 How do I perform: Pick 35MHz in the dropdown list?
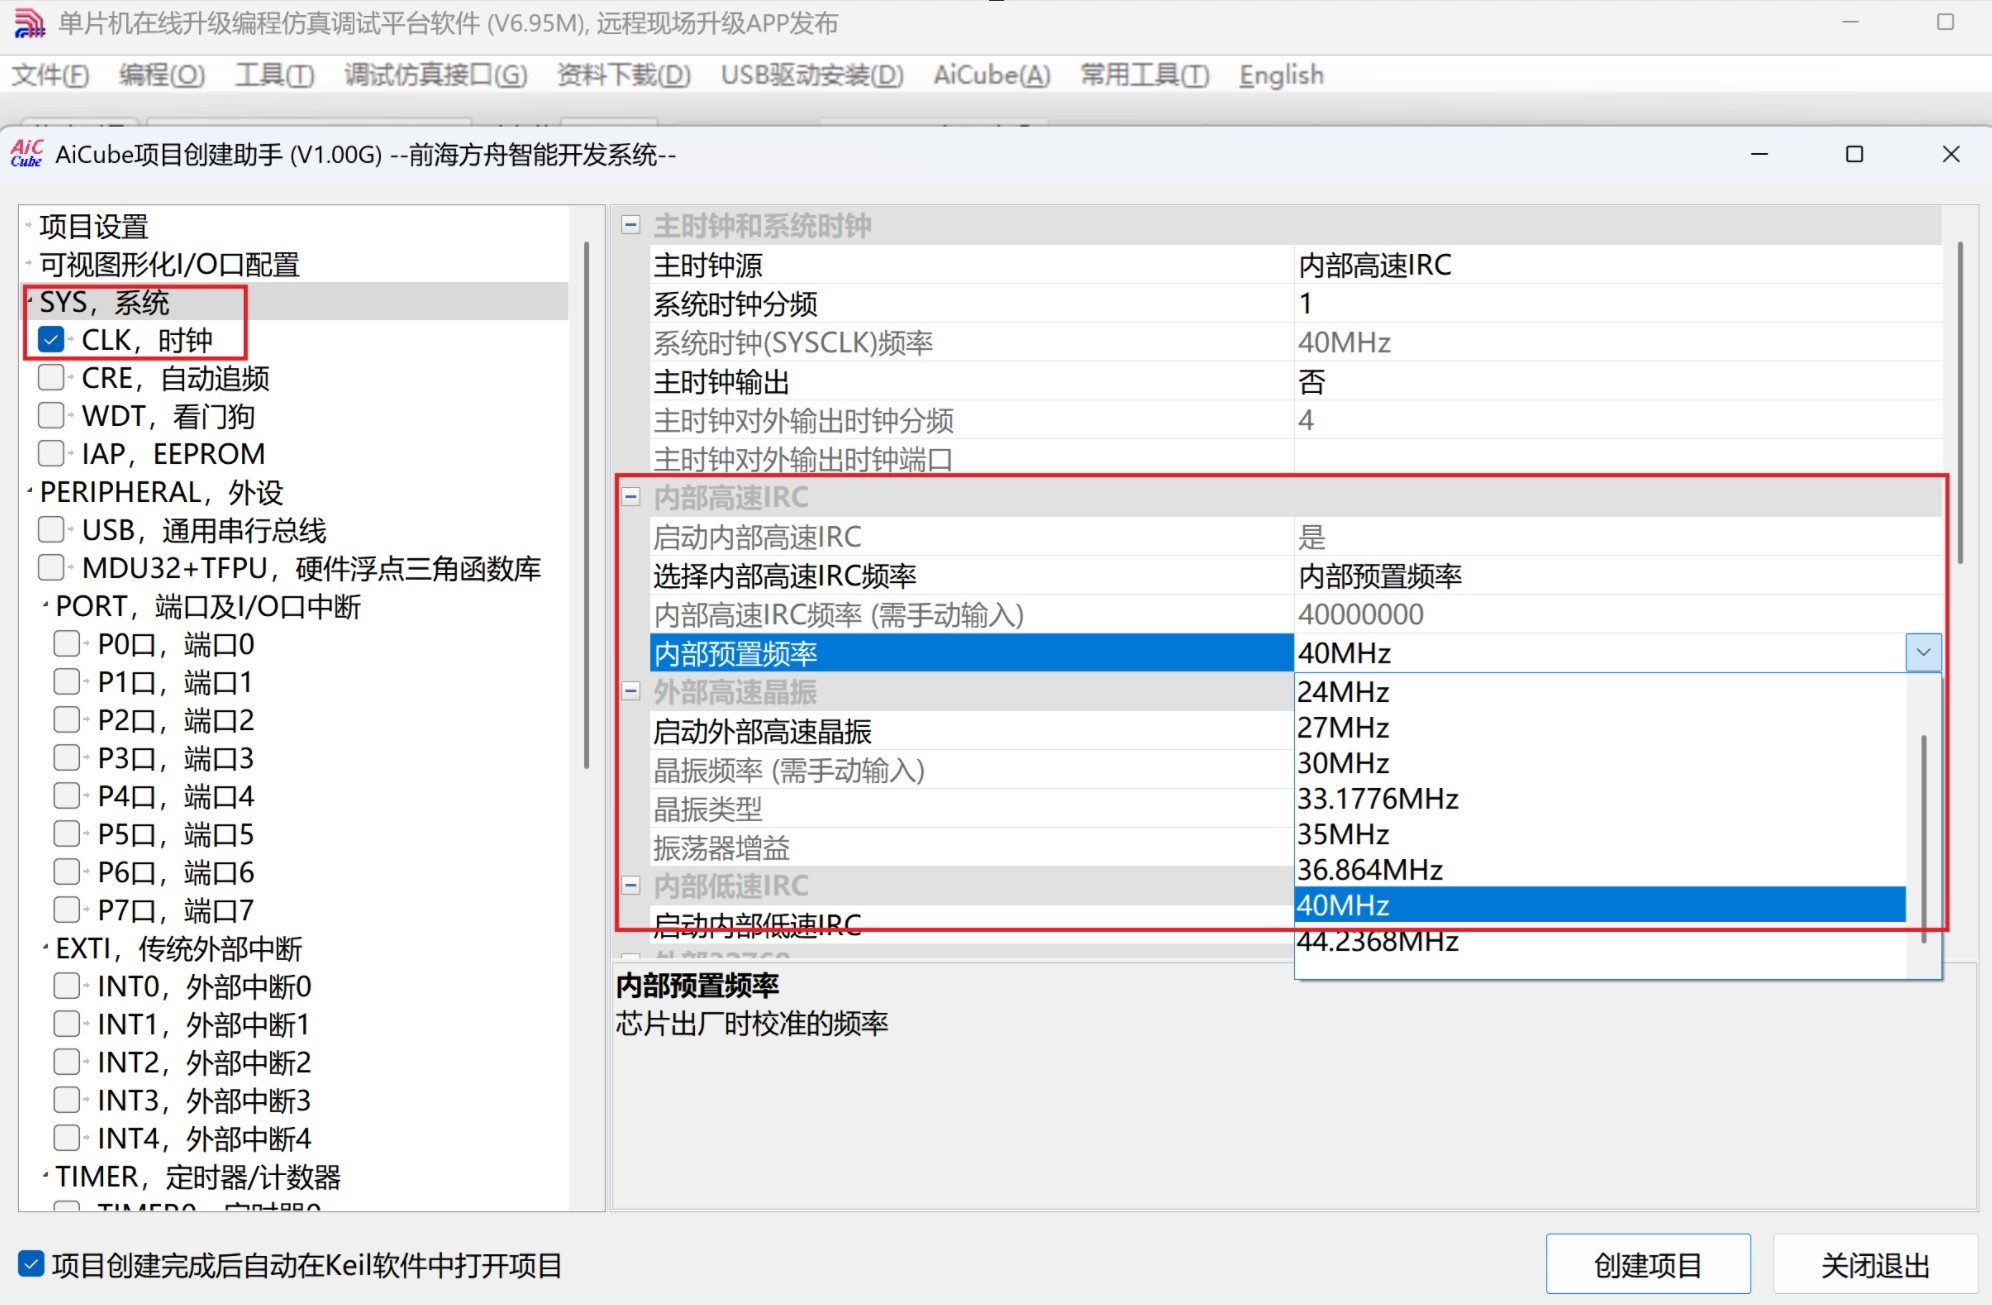(1600, 834)
